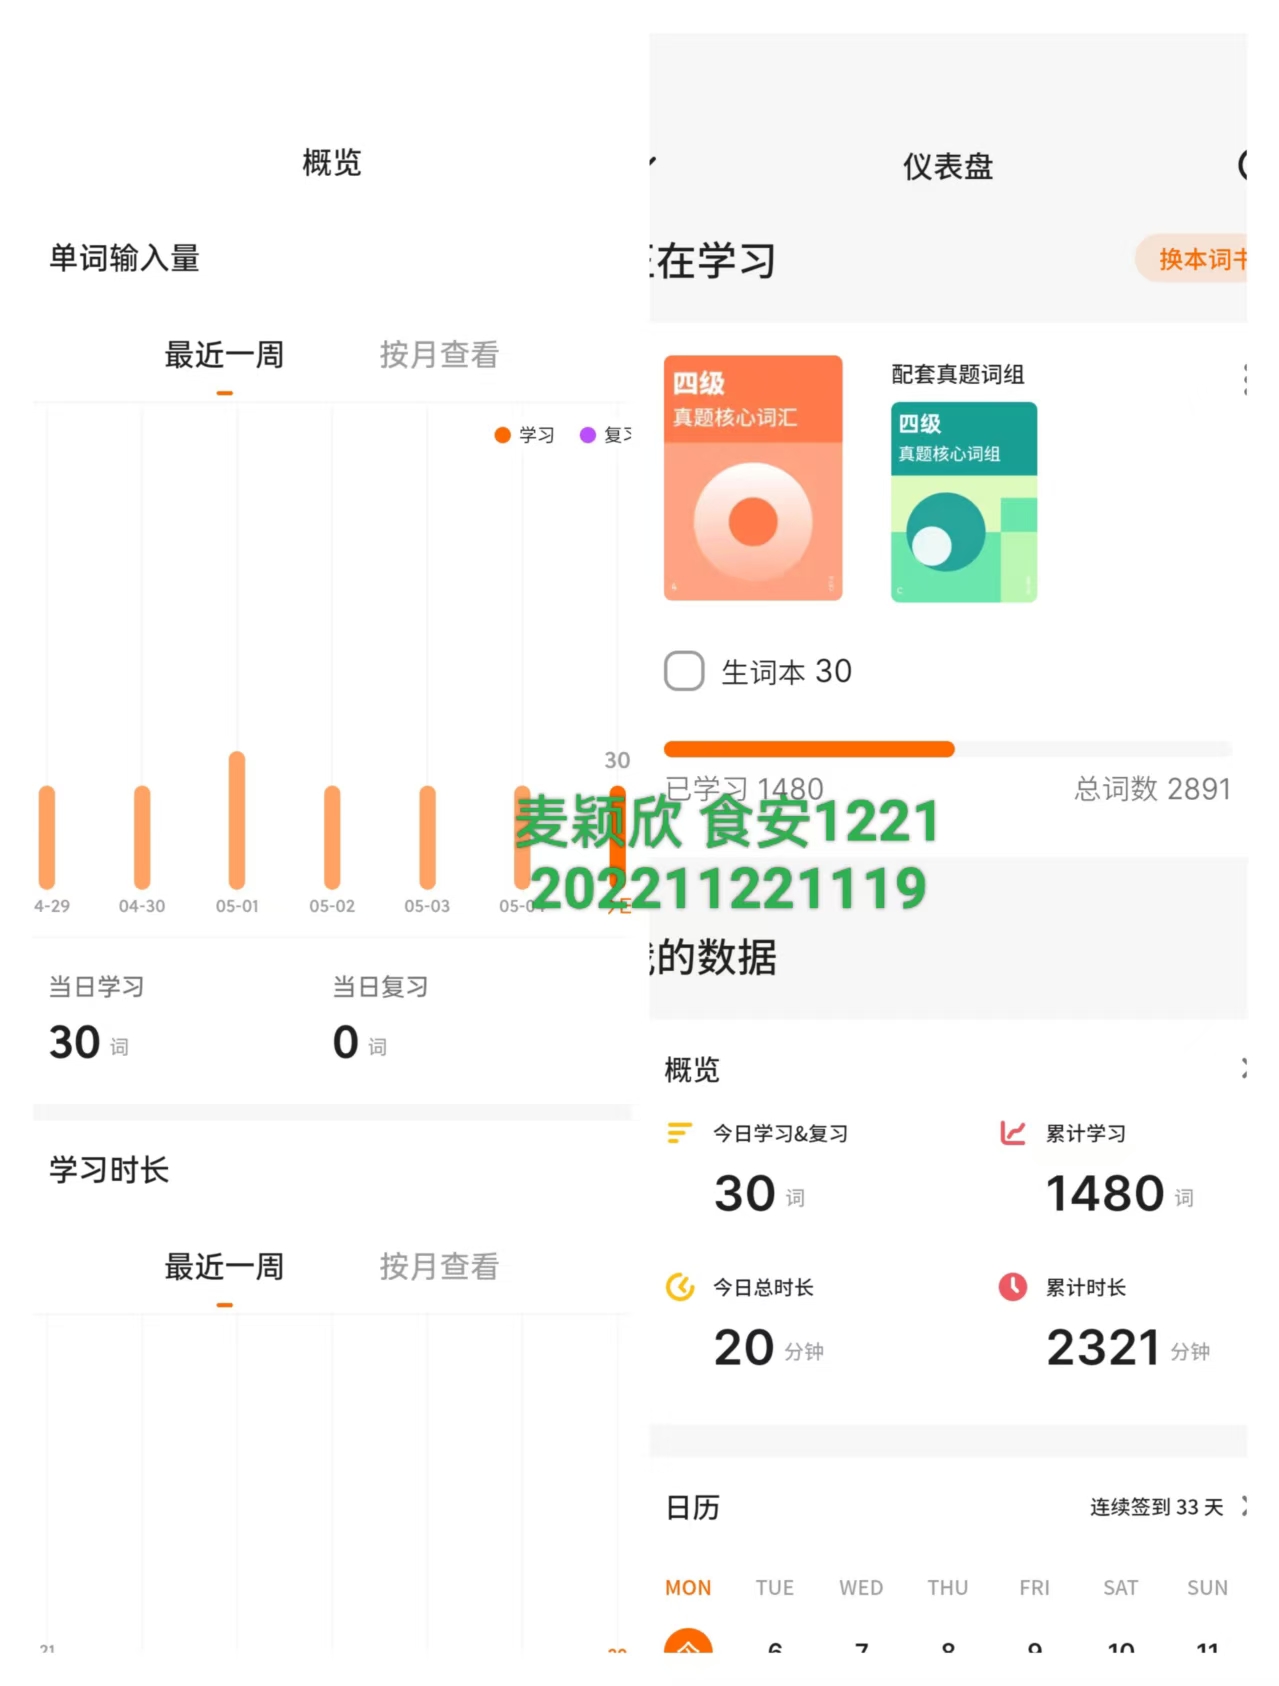
Task: Toggle the 生词本 30 checkbox
Action: [684, 671]
